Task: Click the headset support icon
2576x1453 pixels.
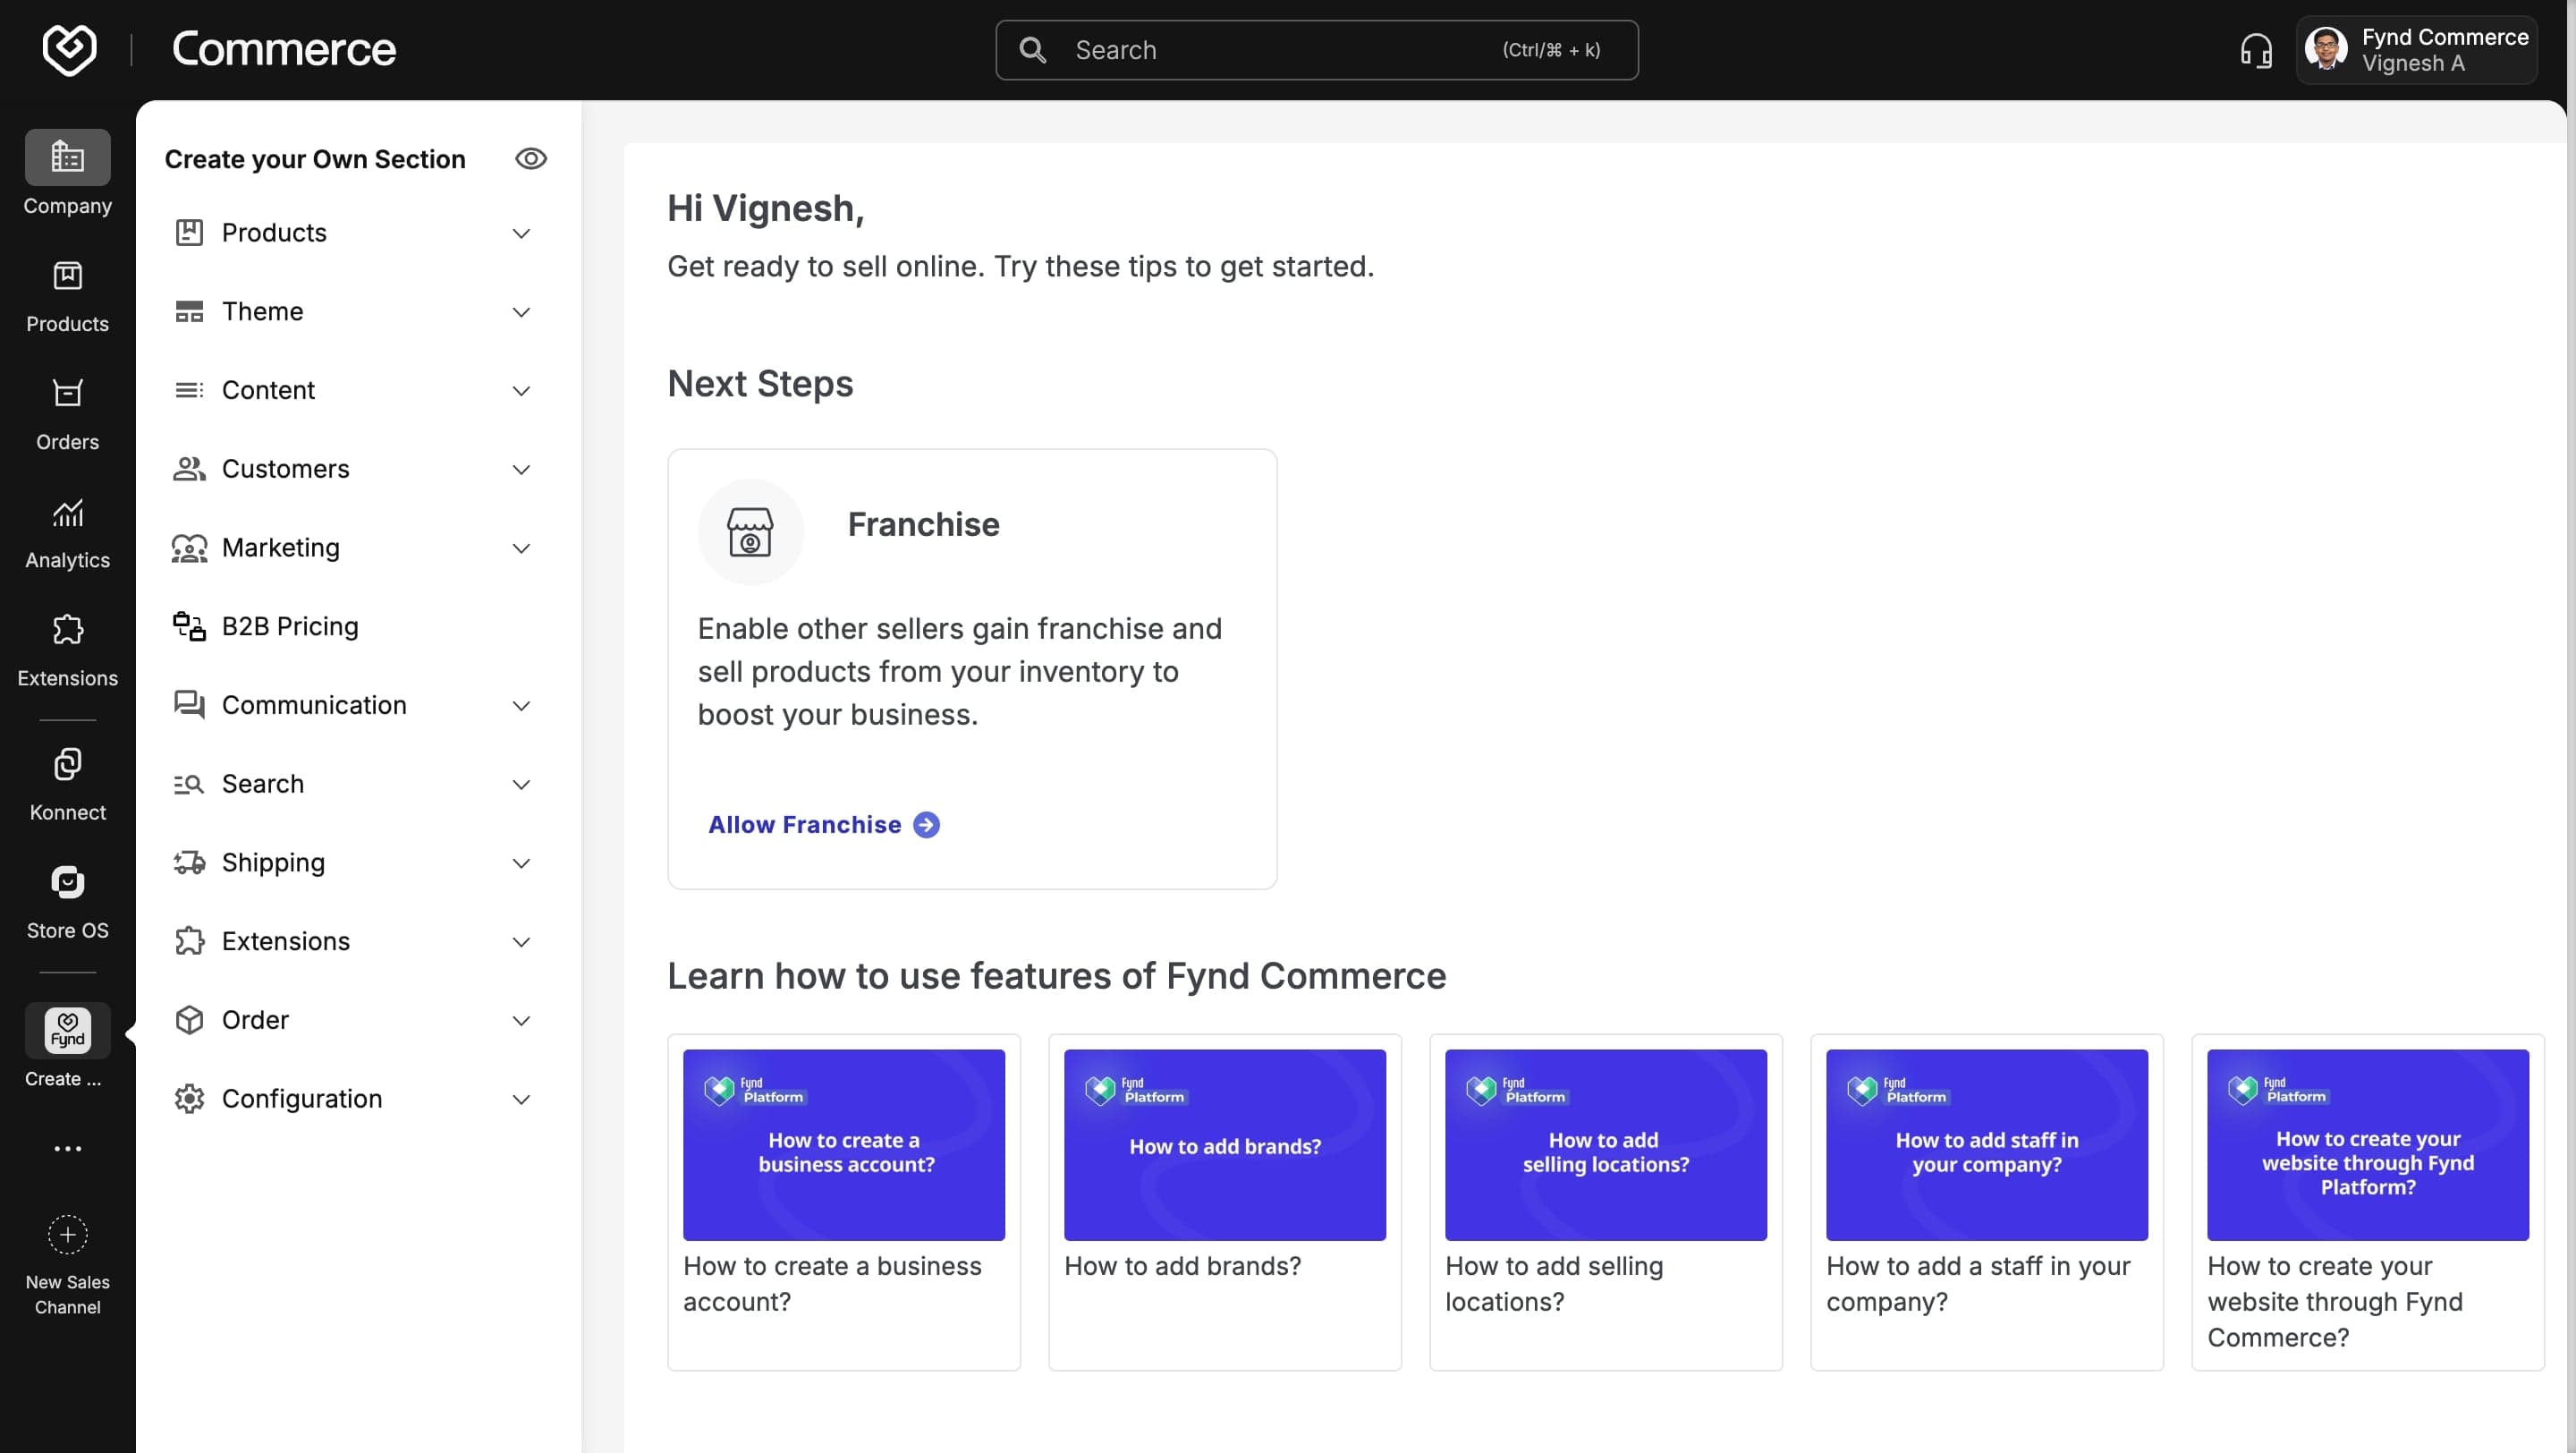Action: click(x=2256, y=49)
